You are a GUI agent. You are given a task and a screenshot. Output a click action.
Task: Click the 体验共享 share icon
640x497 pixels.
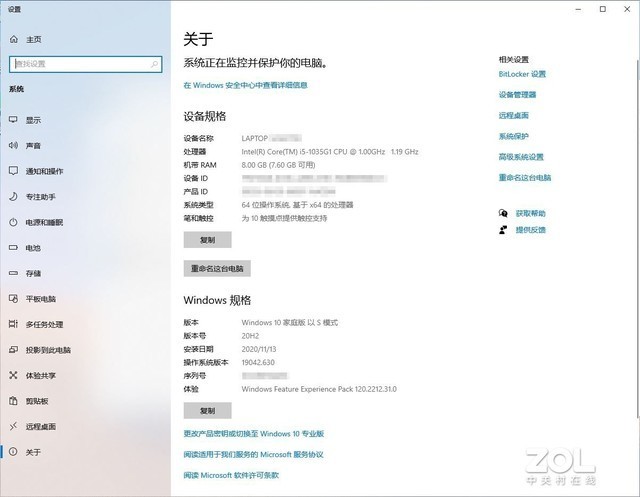coord(13,375)
